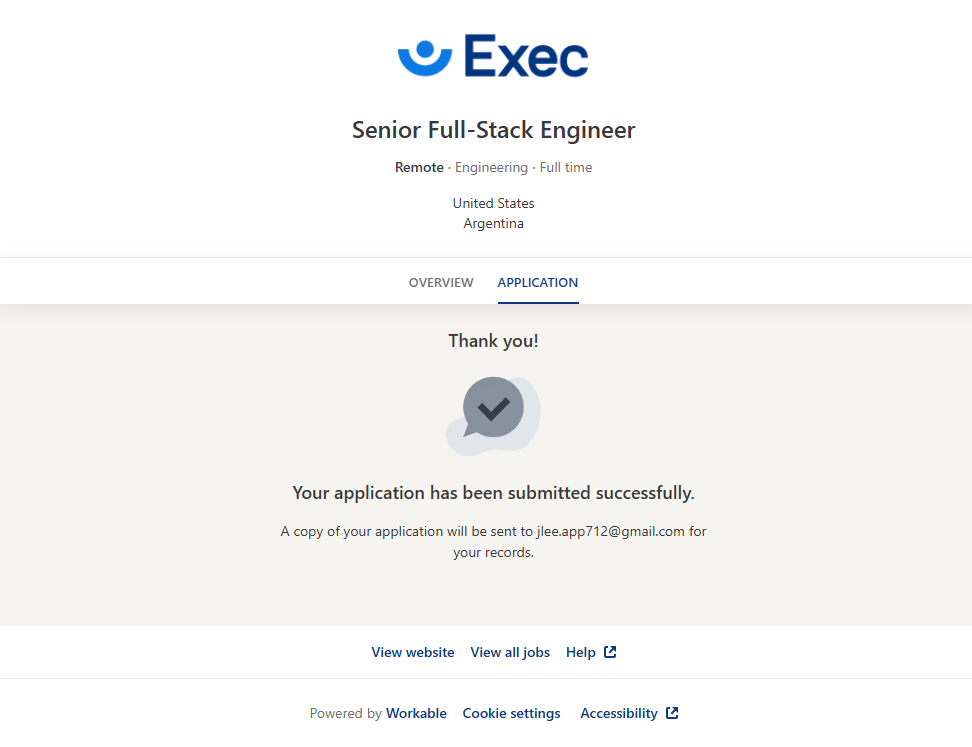972x747 pixels.
Task: Select the Application tab
Action: point(538,283)
